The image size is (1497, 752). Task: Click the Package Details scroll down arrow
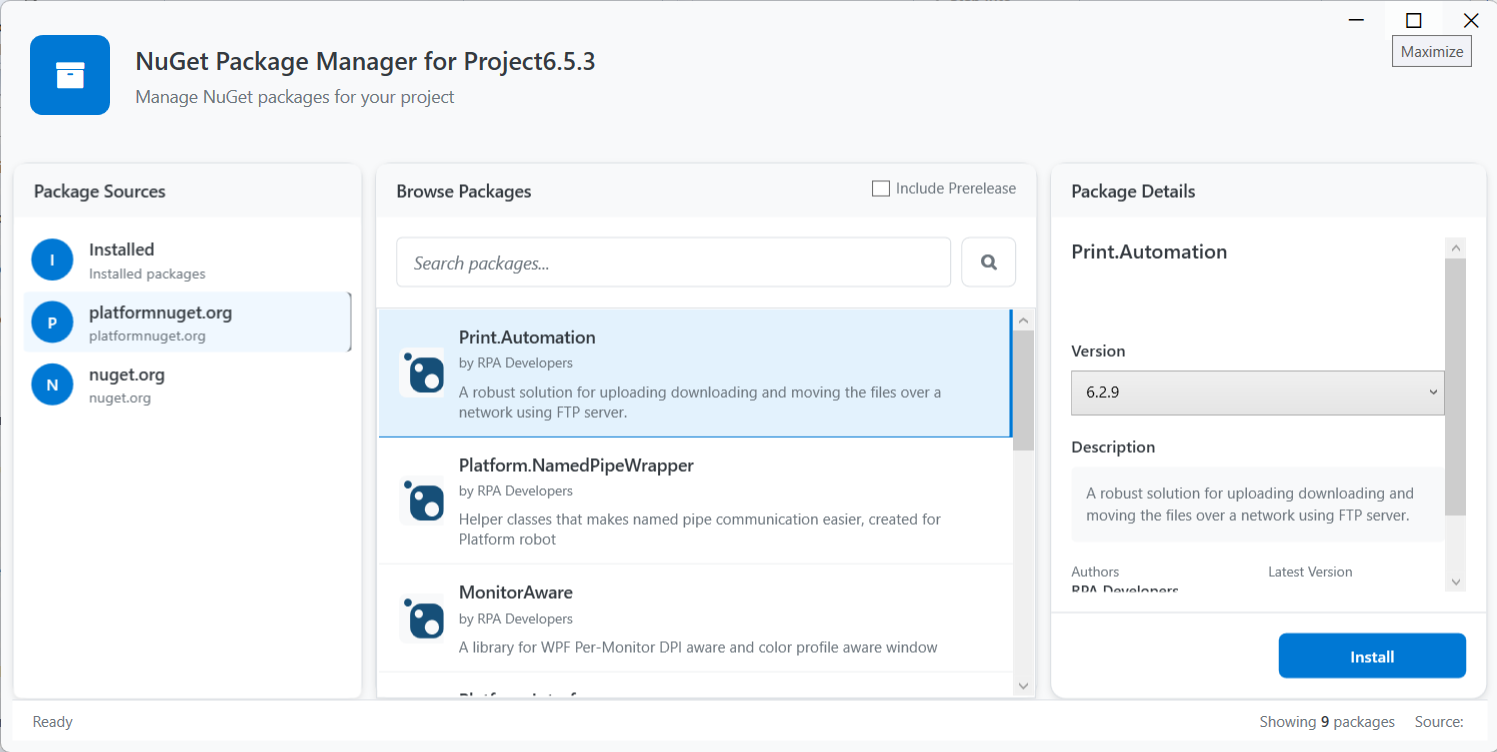(x=1456, y=581)
